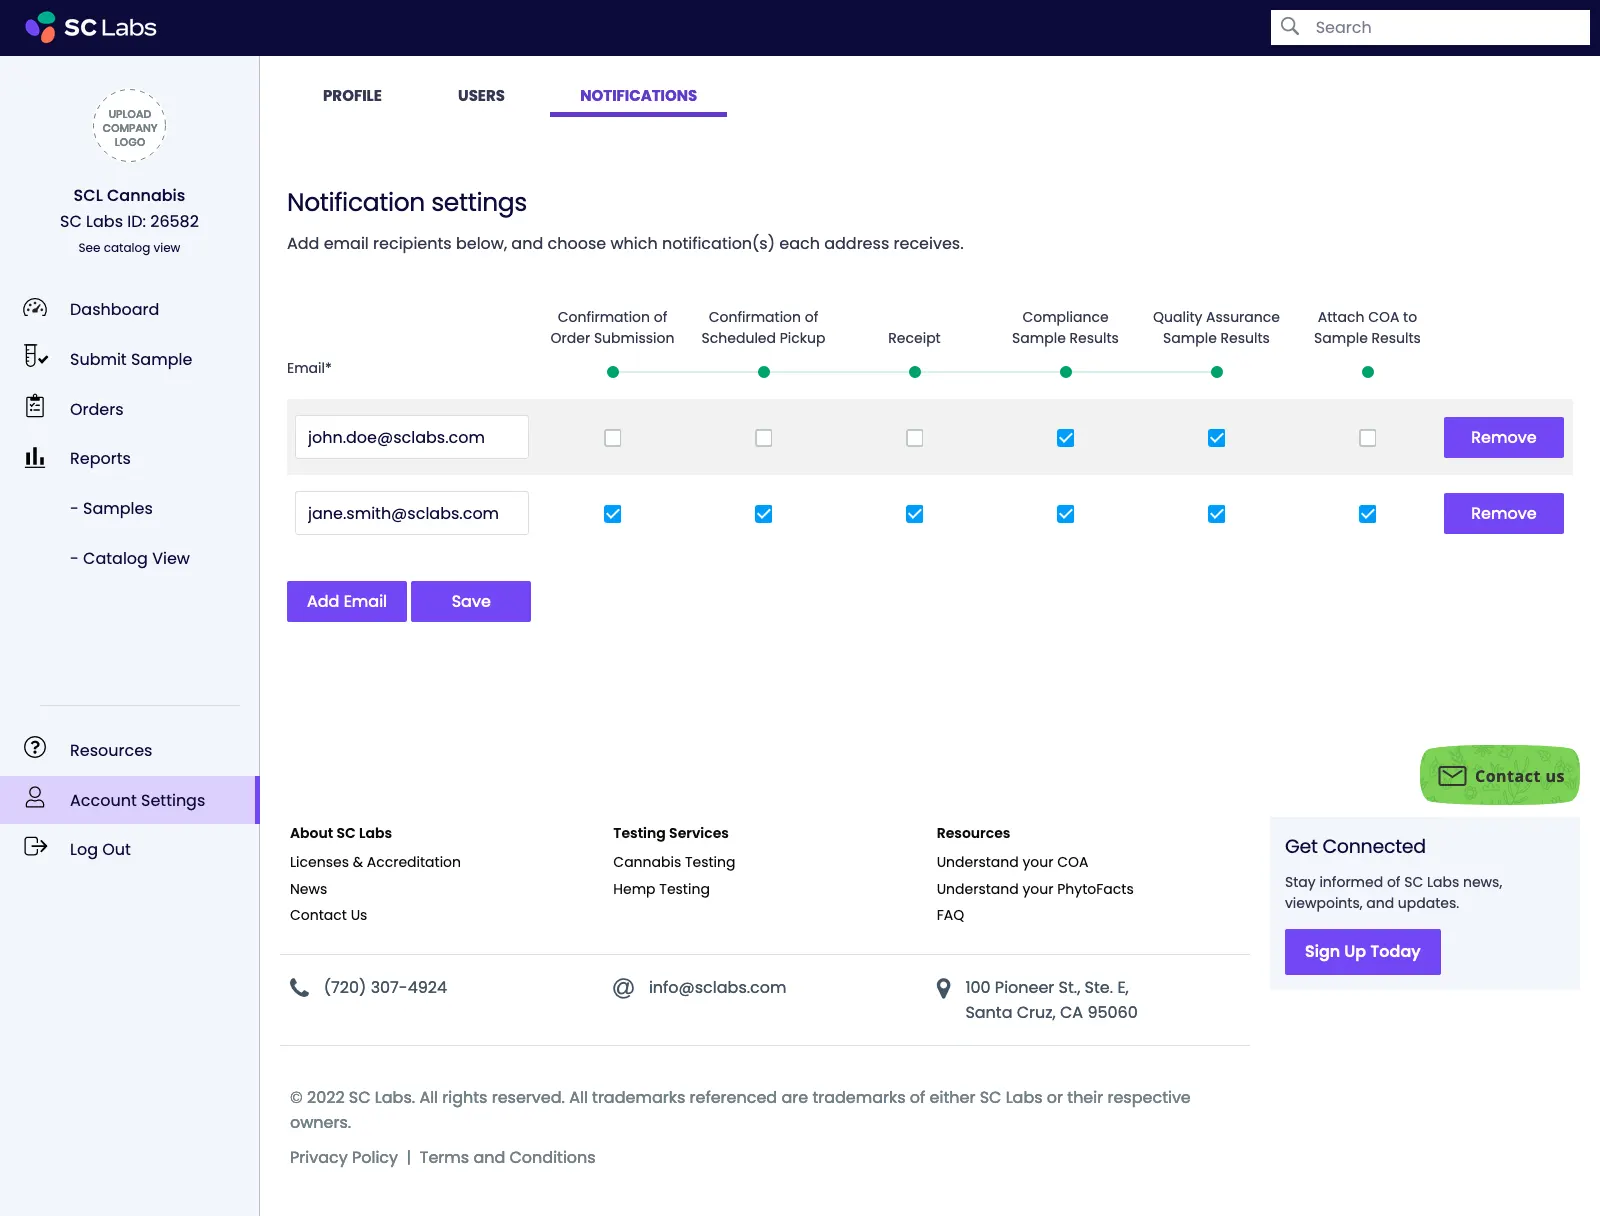Click the phone icon in footer
Image resolution: width=1600 pixels, height=1216 pixels.
point(299,988)
